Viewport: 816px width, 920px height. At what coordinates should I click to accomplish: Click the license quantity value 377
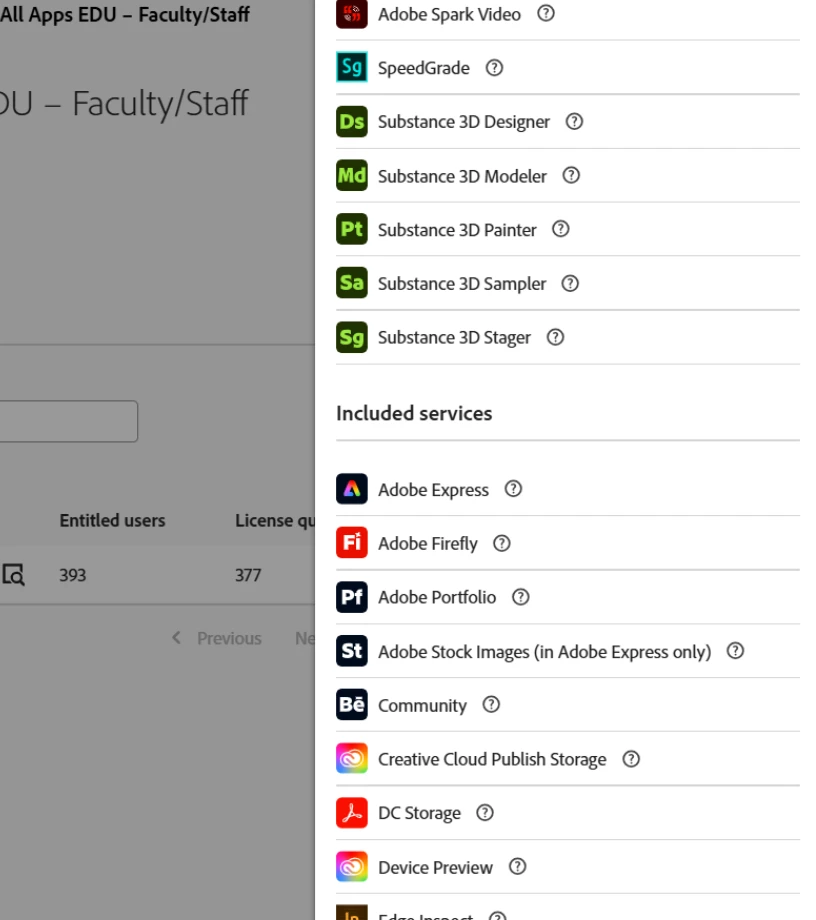[x=248, y=575]
